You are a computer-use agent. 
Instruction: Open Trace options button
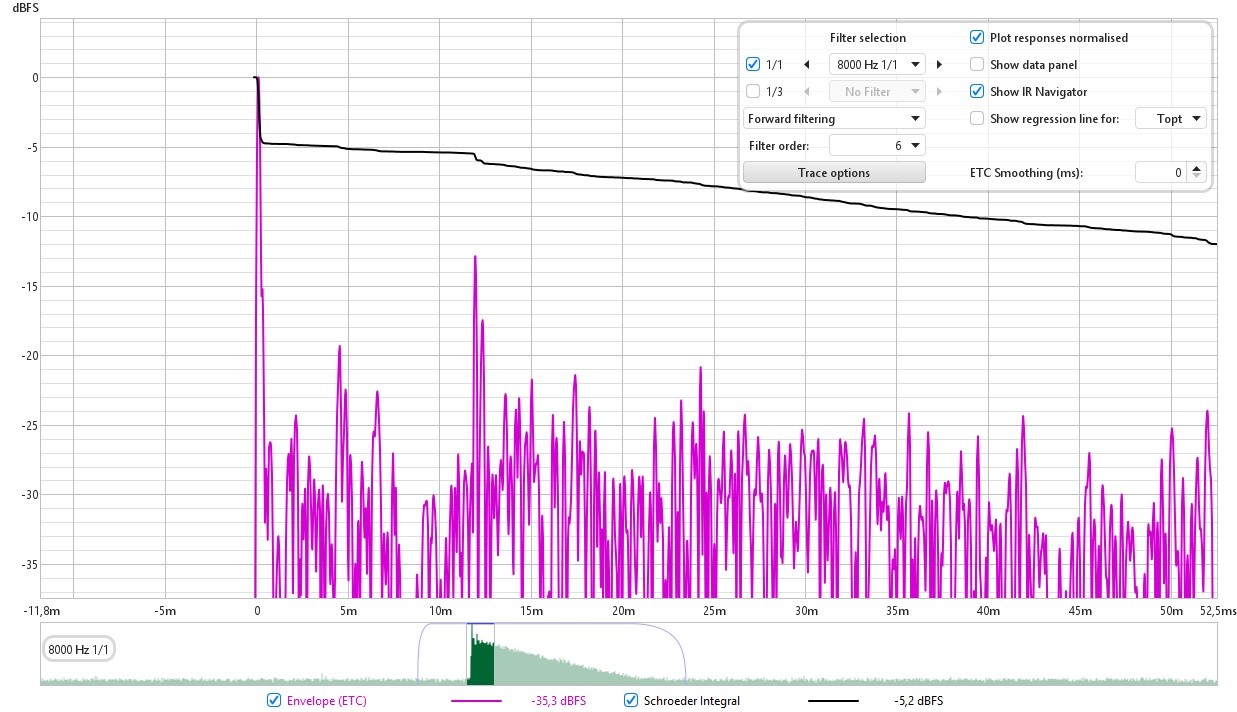tap(834, 173)
